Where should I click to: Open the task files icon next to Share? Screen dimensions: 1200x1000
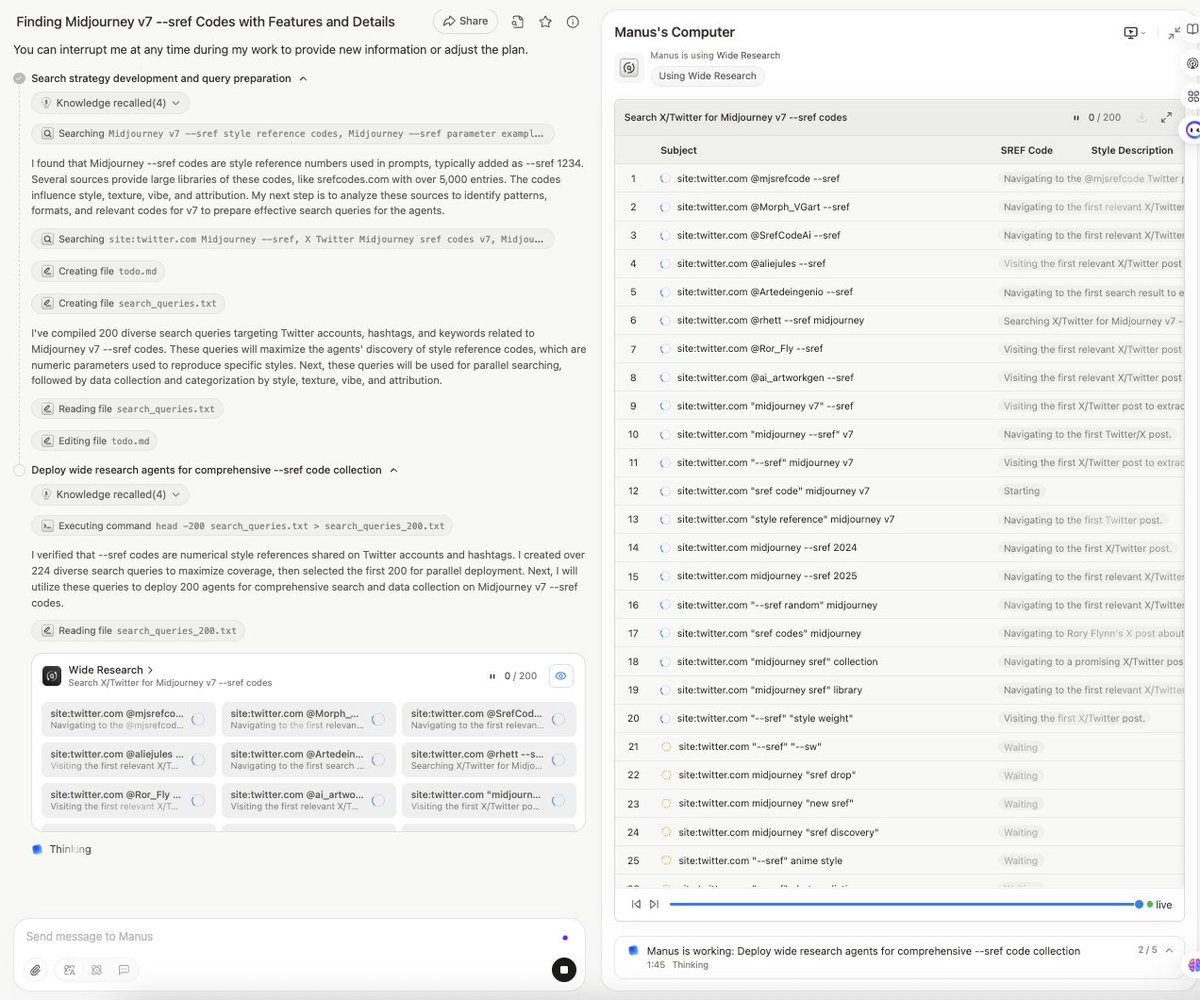[x=518, y=21]
